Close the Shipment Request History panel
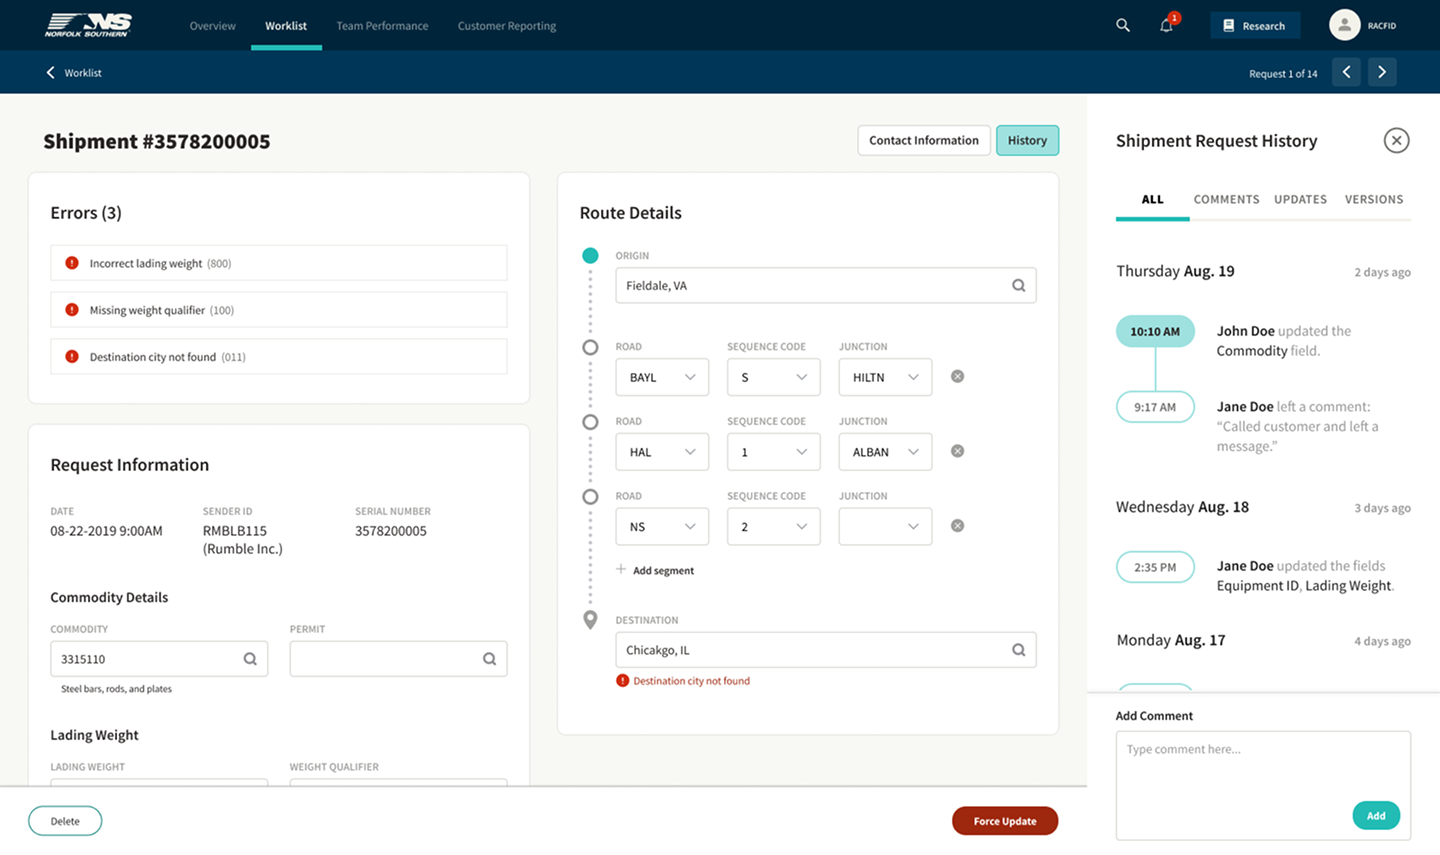Image resolution: width=1440 pixels, height=855 pixels. pos(1397,141)
